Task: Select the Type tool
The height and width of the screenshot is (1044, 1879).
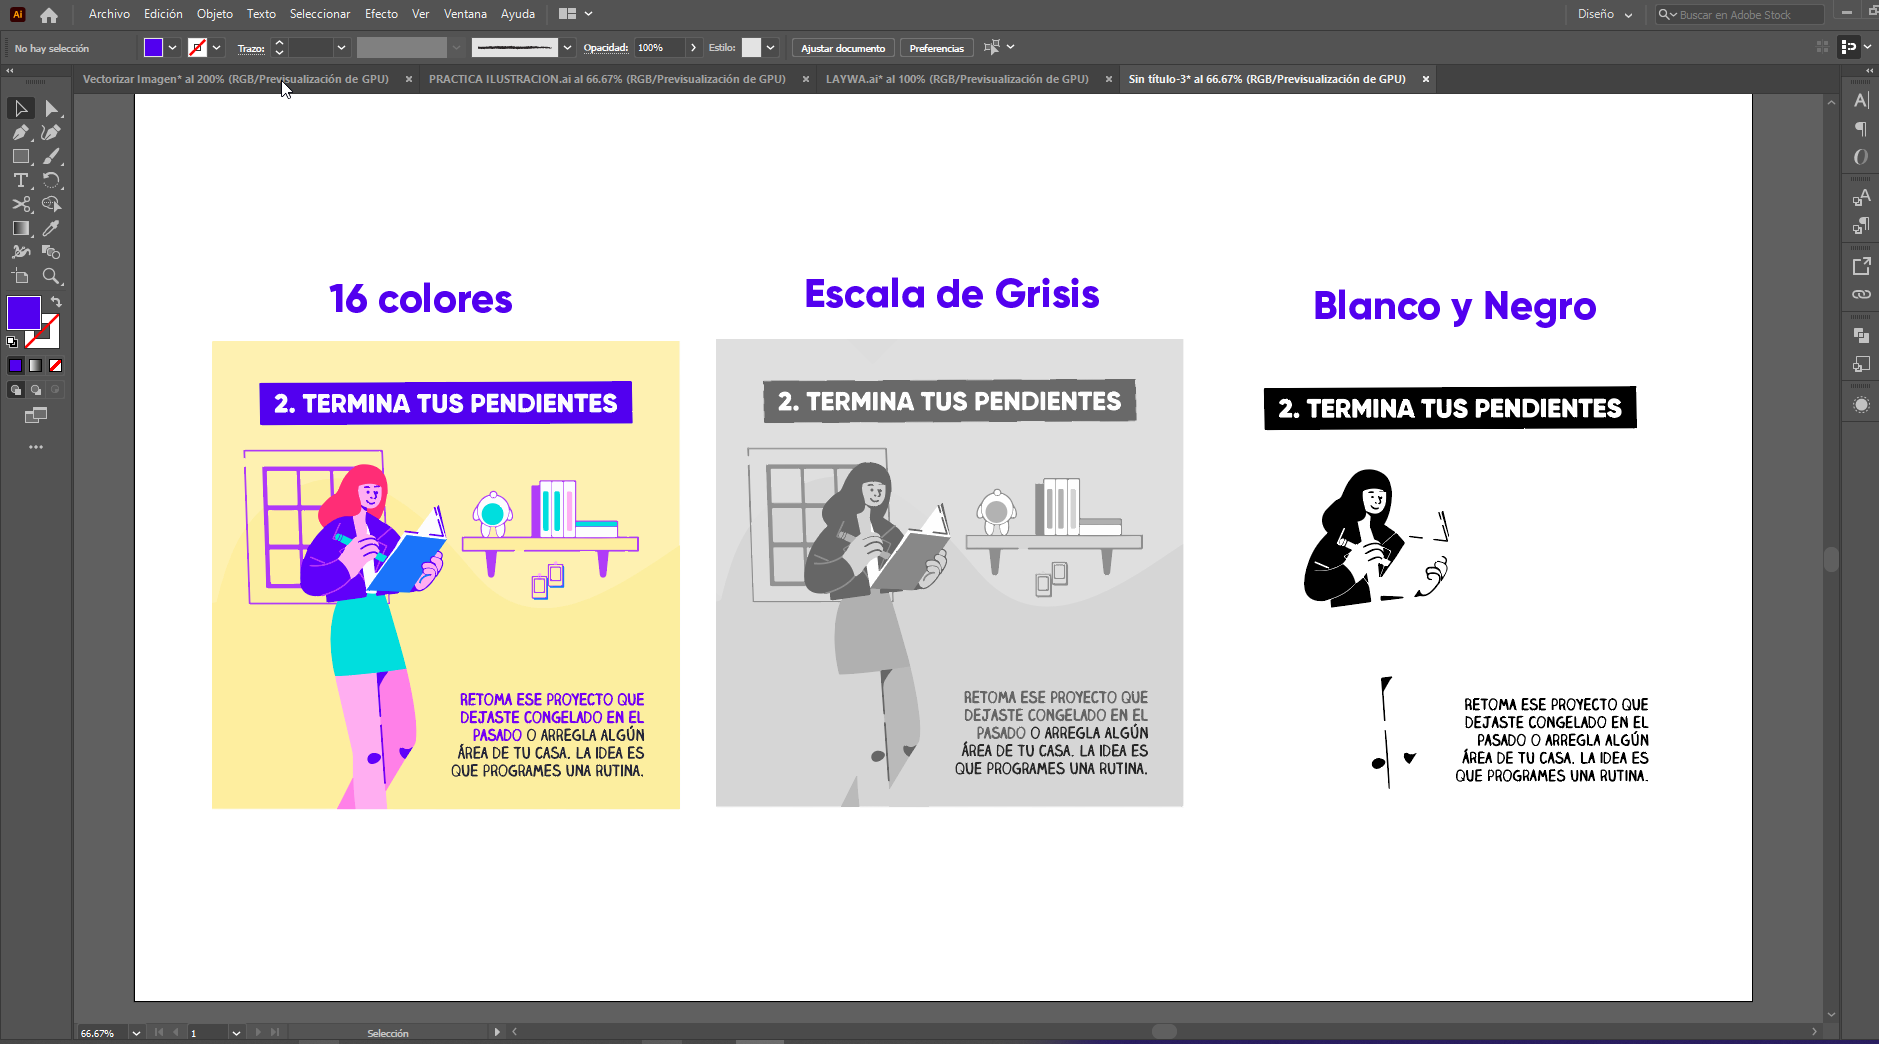Action: [x=20, y=180]
